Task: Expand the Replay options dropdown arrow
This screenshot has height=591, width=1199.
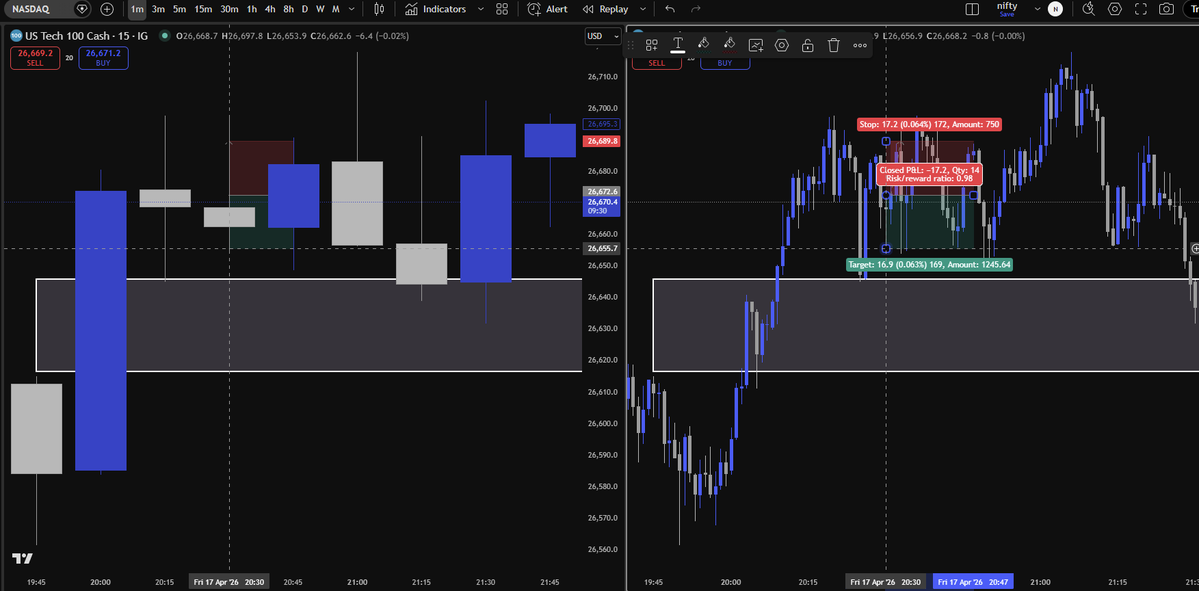Action: tap(642, 9)
